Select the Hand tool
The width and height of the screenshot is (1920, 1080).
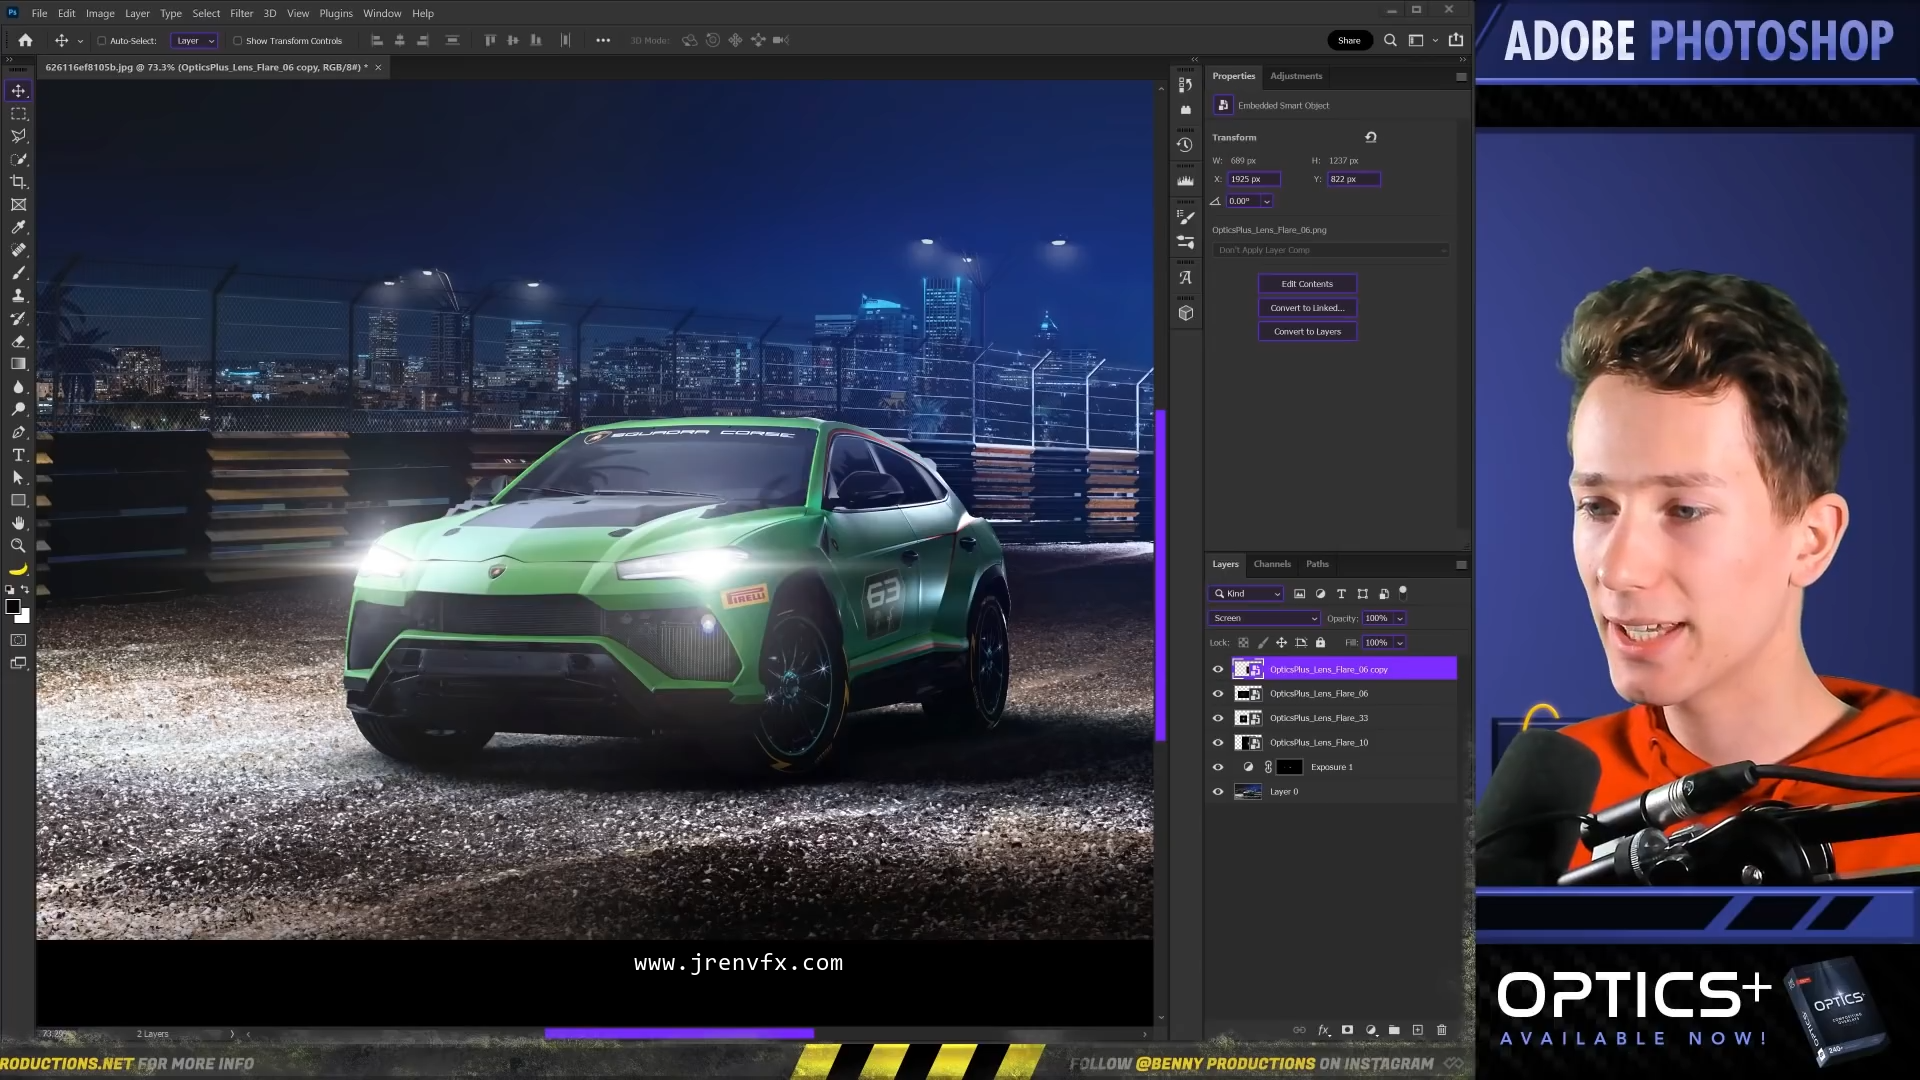click(x=18, y=523)
